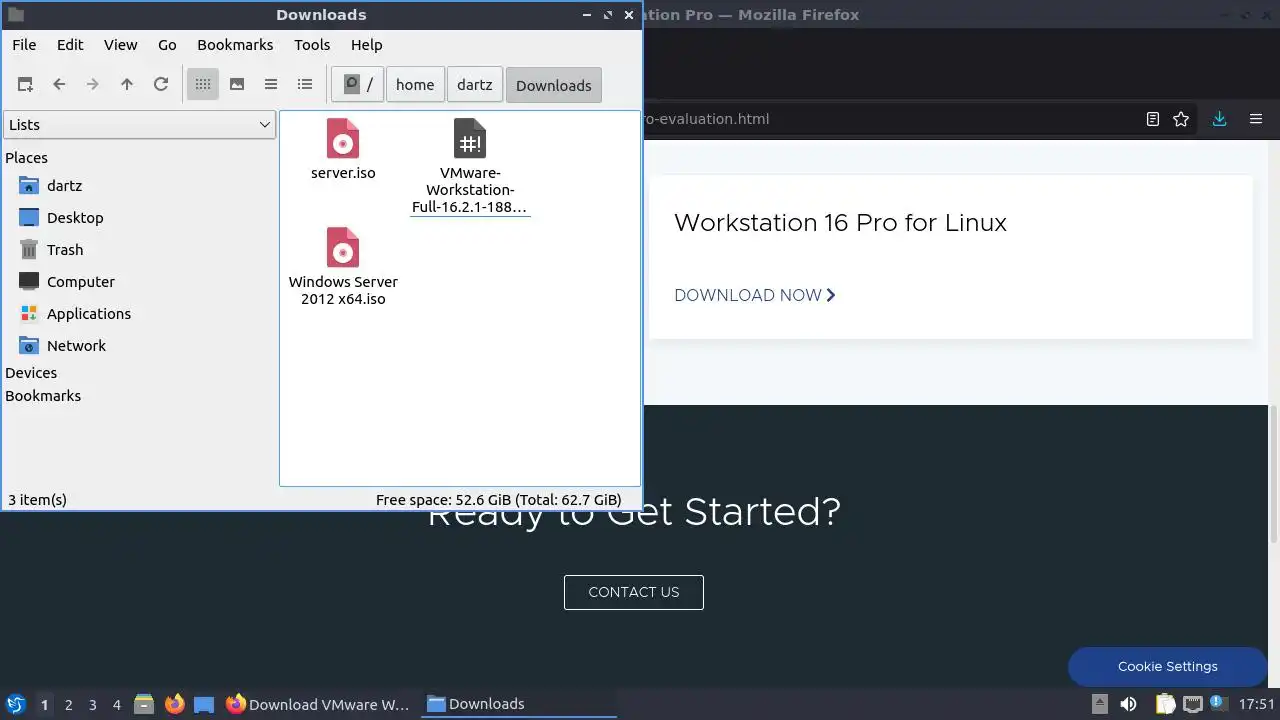The height and width of the screenshot is (720, 1280).
Task: Navigate to dartz path button
Action: point(475,85)
